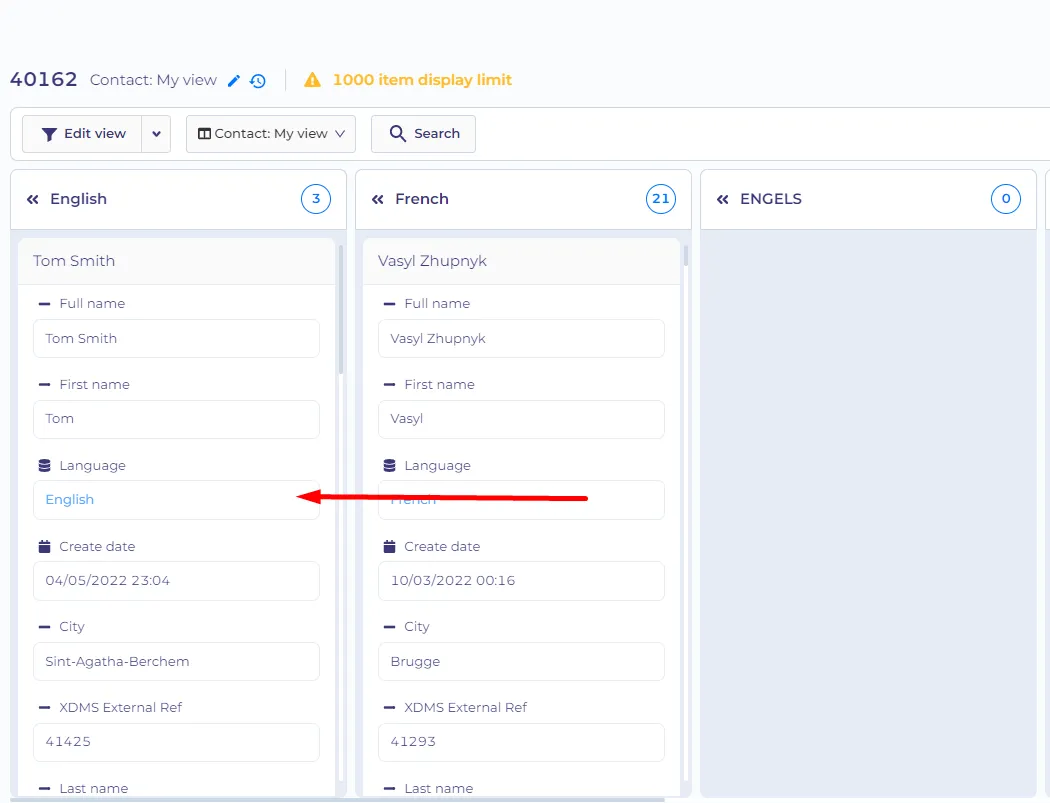Click the create date field 04/05/2022 23:04
The width and height of the screenshot is (1050, 803).
pos(176,581)
